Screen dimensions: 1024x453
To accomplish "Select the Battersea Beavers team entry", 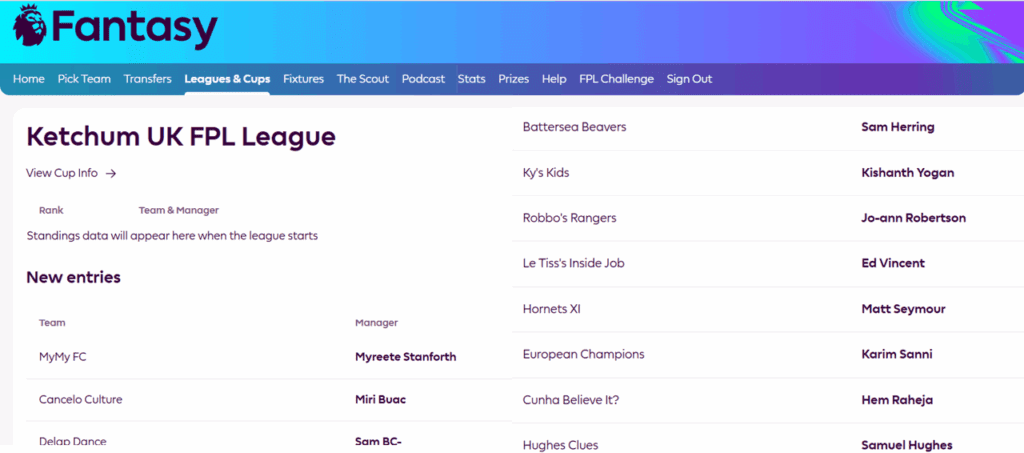I will (x=575, y=127).
